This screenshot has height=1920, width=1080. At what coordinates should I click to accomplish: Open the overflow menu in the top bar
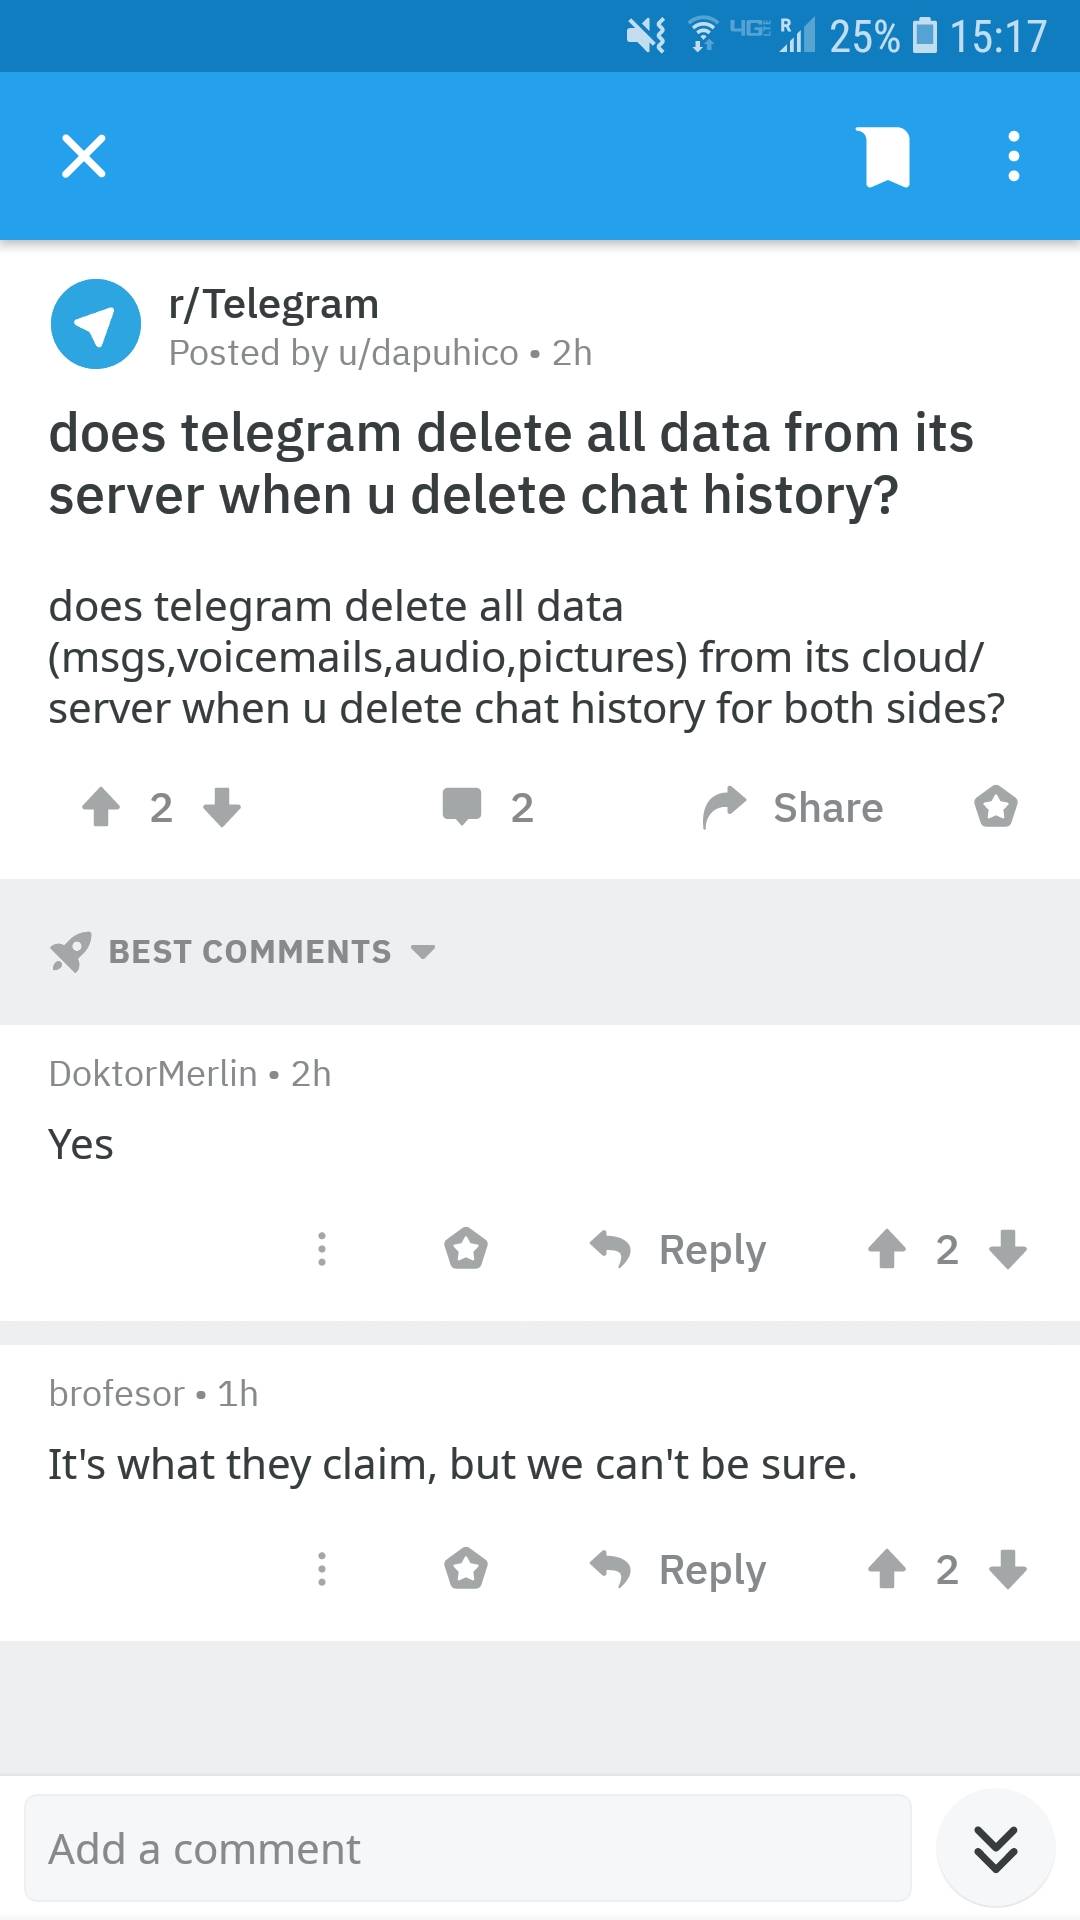(x=1013, y=155)
